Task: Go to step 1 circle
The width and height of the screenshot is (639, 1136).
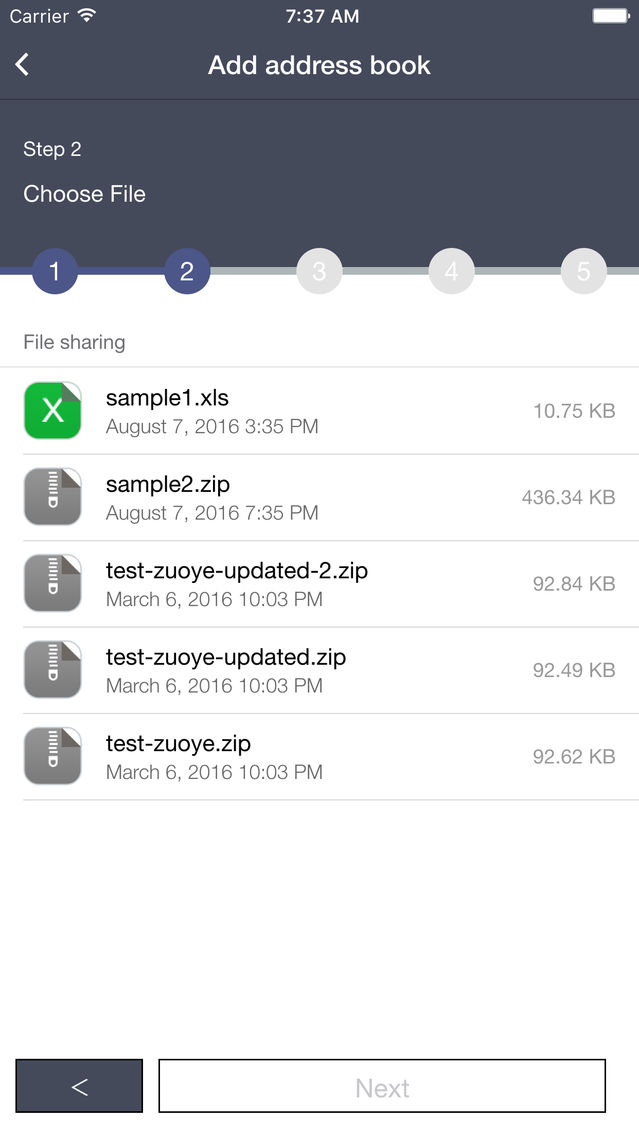Action: (54, 271)
